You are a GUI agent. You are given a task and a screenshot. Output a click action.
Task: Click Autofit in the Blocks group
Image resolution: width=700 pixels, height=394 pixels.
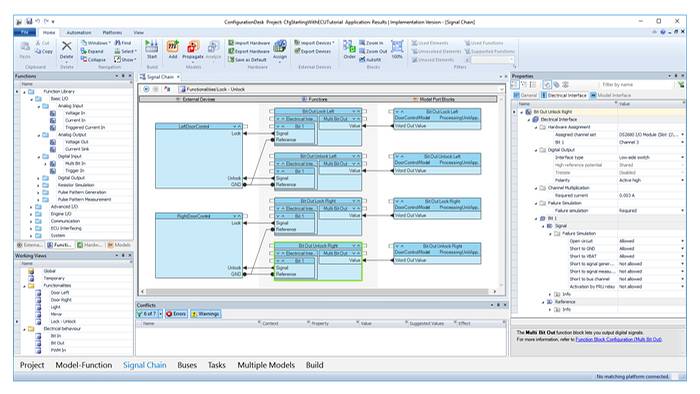(370, 60)
